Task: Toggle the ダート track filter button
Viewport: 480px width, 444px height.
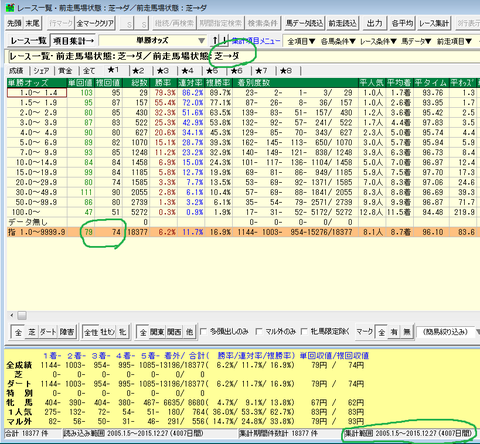Action: (x=48, y=332)
